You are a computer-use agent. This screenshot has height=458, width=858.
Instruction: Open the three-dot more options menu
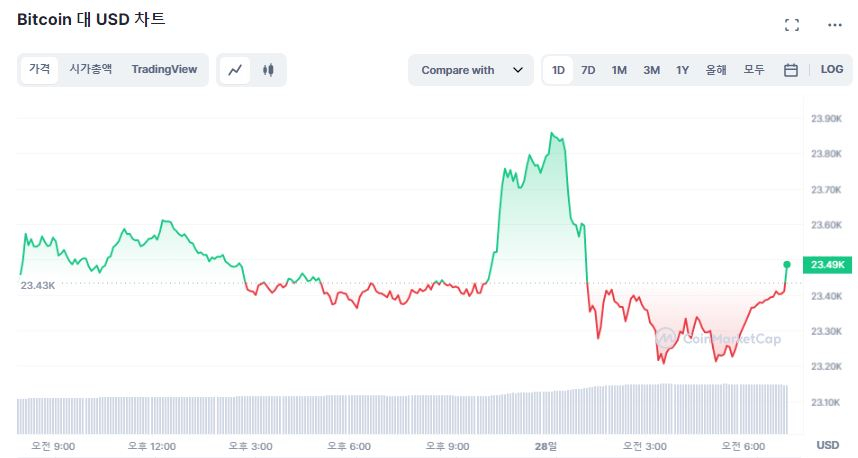pyautogui.click(x=834, y=25)
